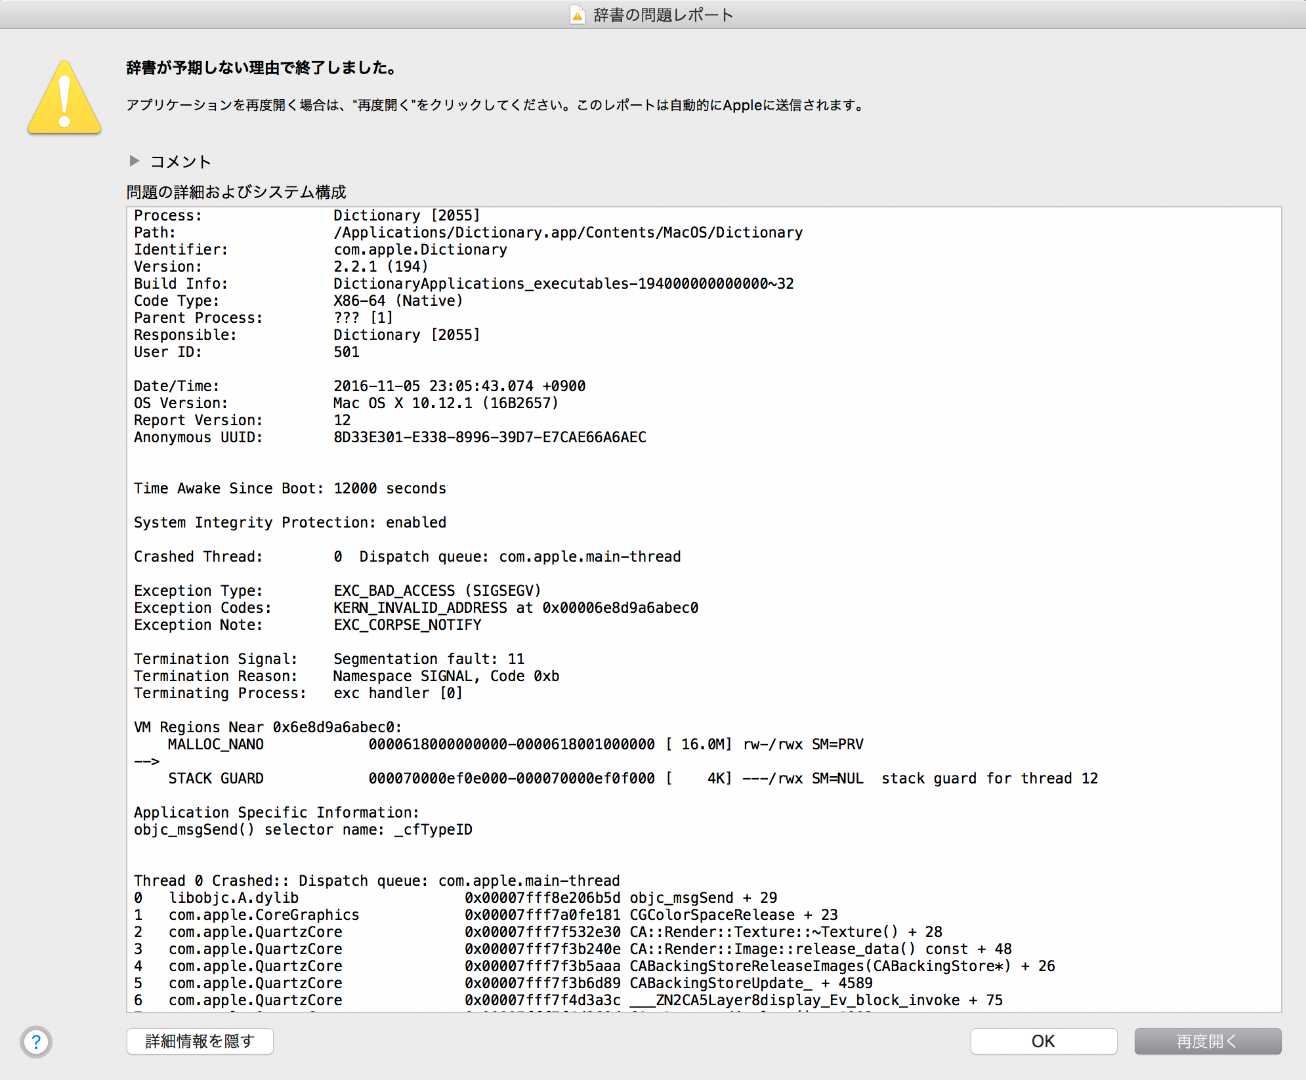Click the Anonymous UUID value 8D33E301-E338-8996-39D7-E7CAE66A6AEC
The height and width of the screenshot is (1080, 1306).
point(490,437)
